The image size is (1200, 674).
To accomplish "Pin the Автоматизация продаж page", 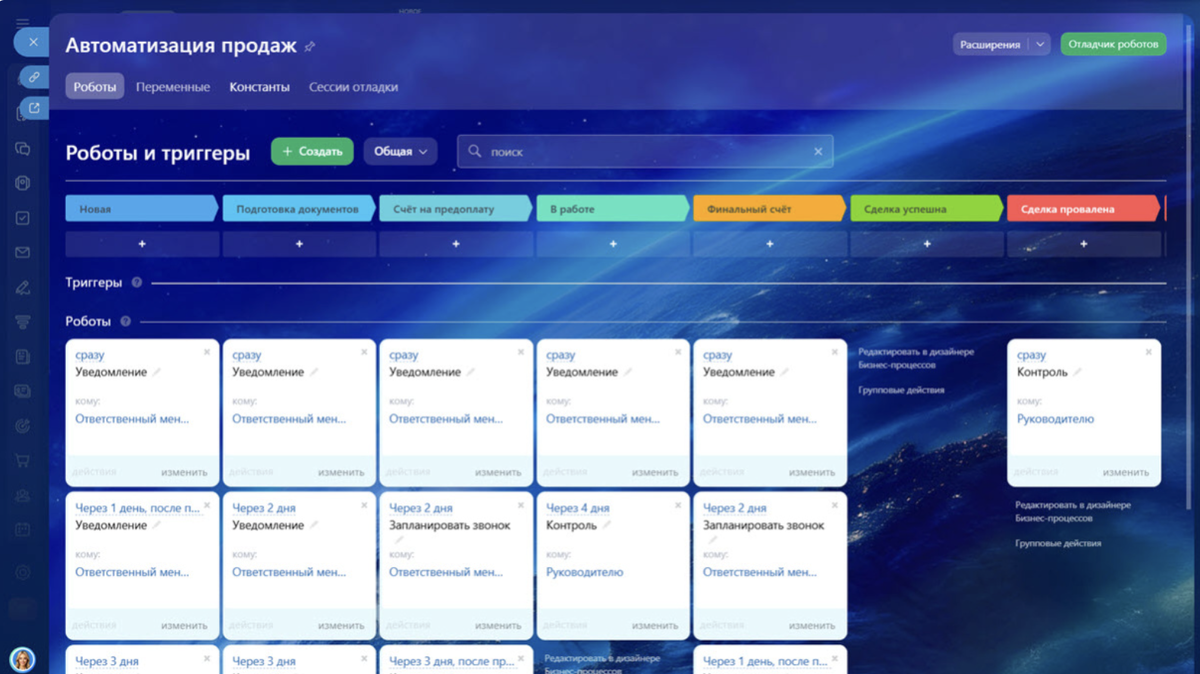I will click(310, 46).
